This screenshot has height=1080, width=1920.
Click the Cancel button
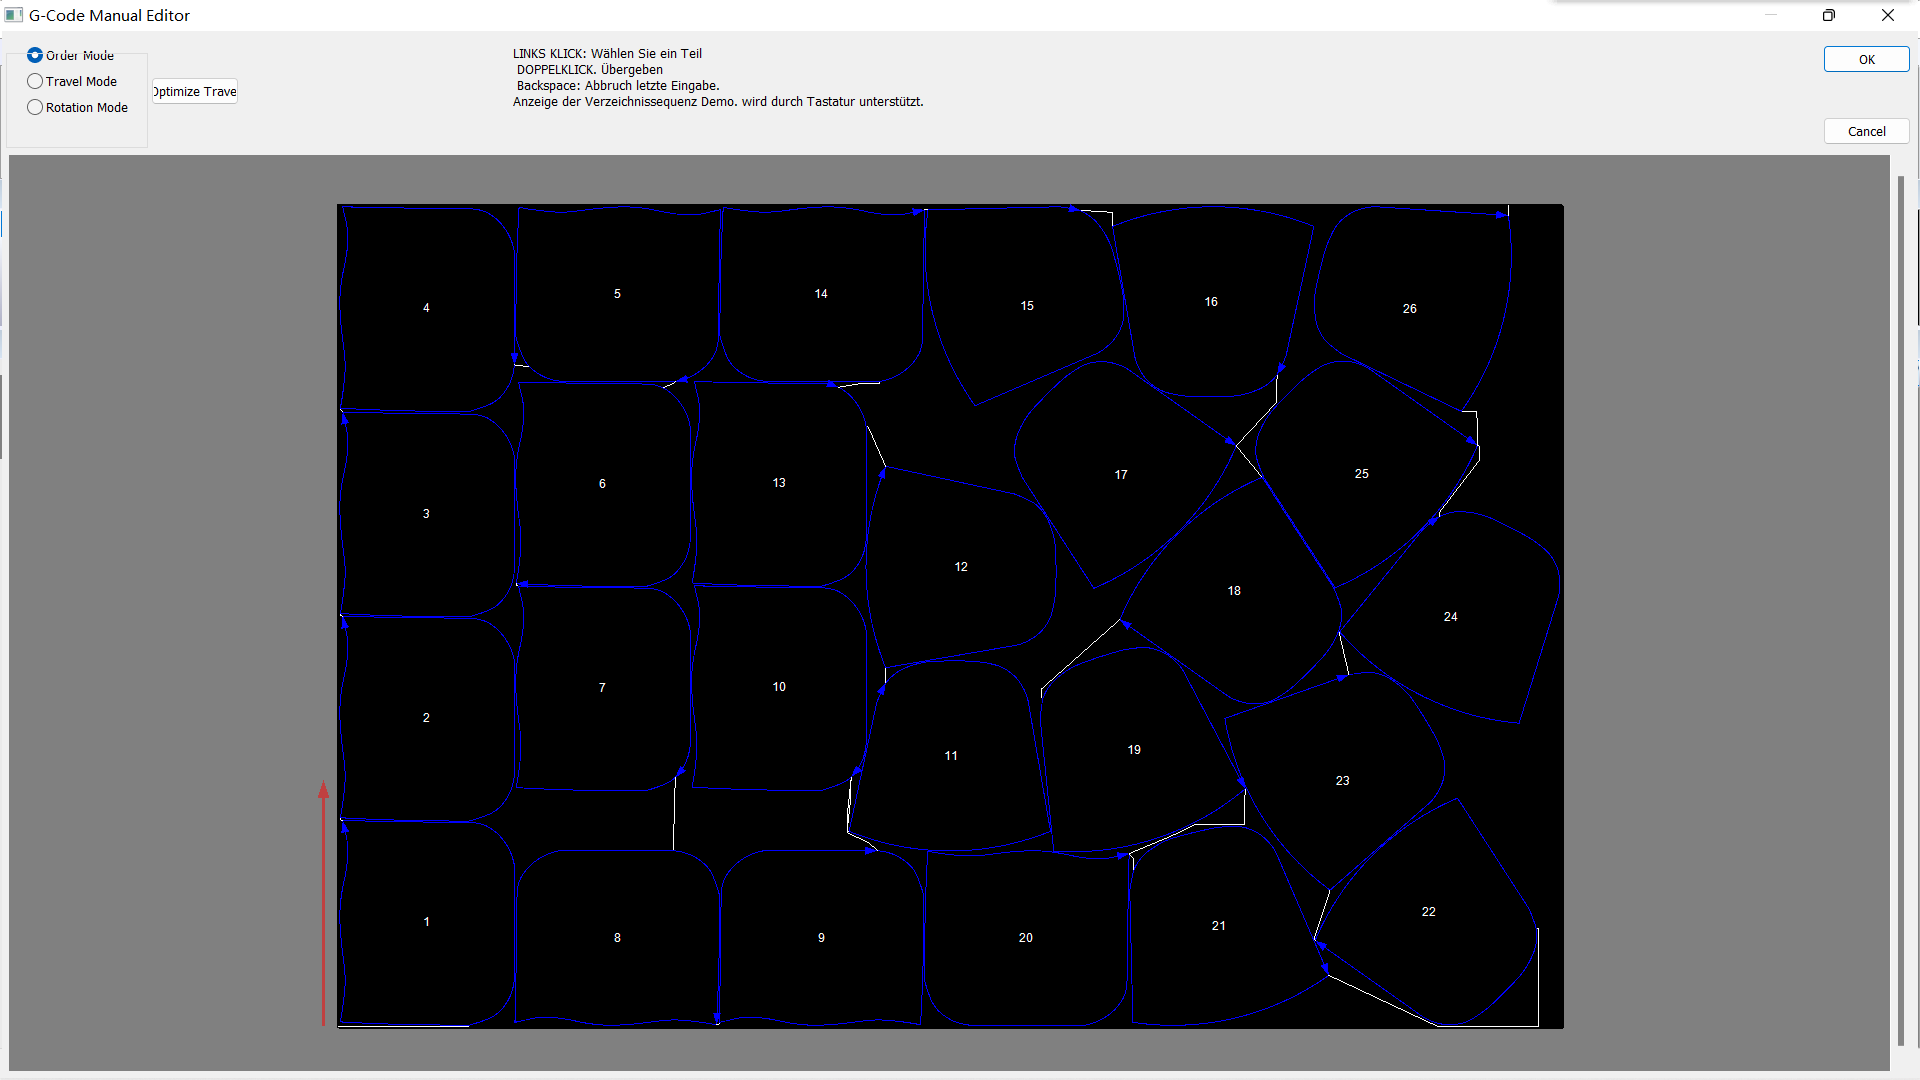click(x=1867, y=131)
